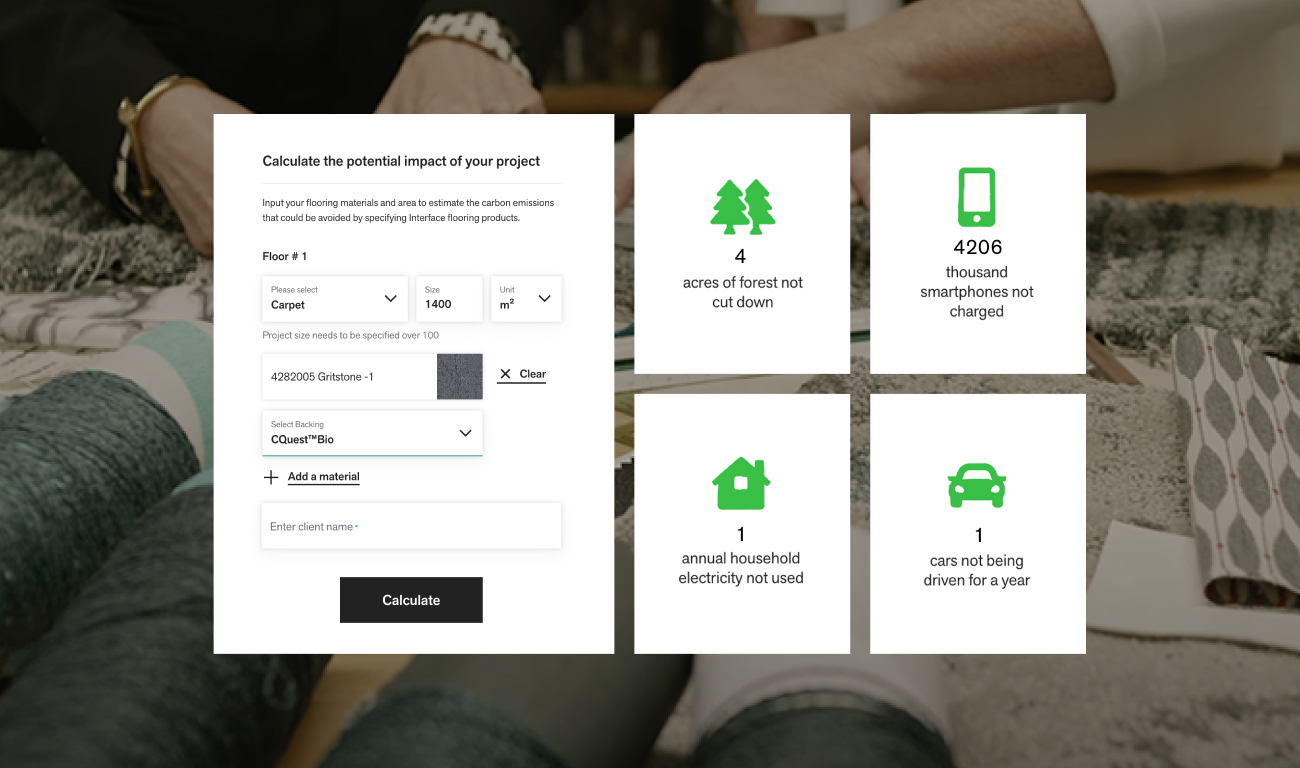Click the green car icon

(x=977, y=486)
